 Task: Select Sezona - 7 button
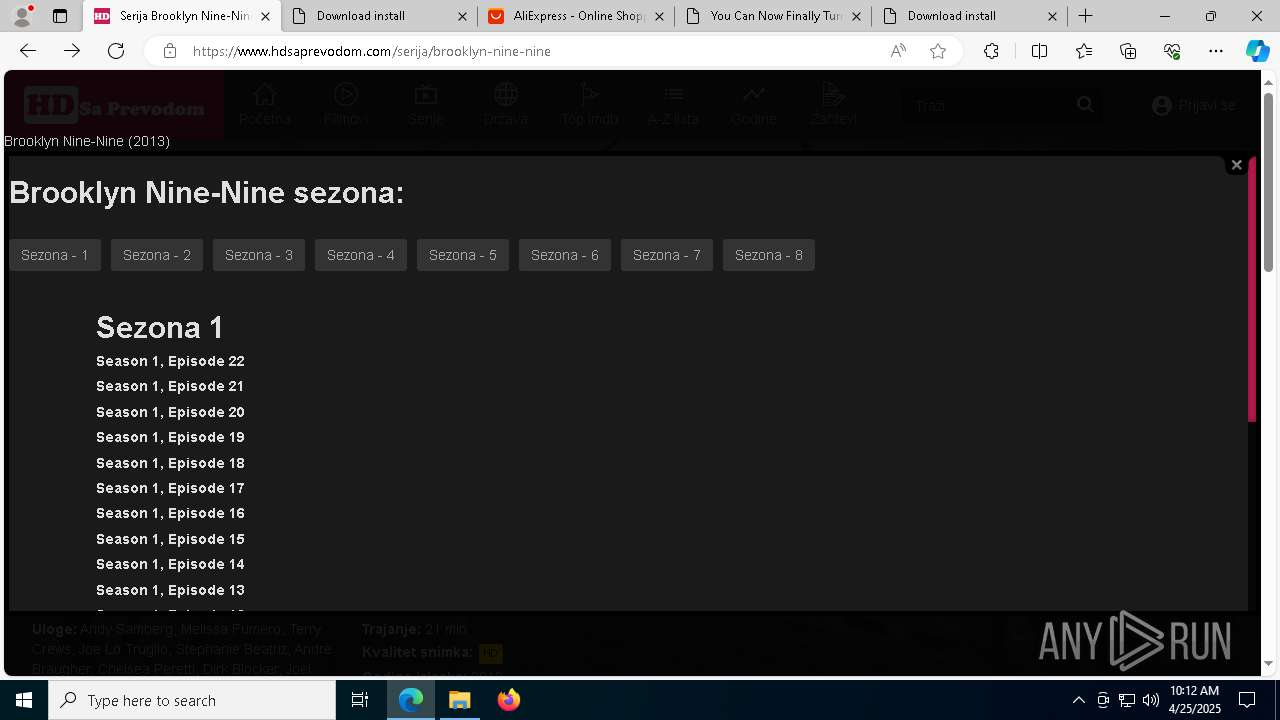click(x=667, y=255)
